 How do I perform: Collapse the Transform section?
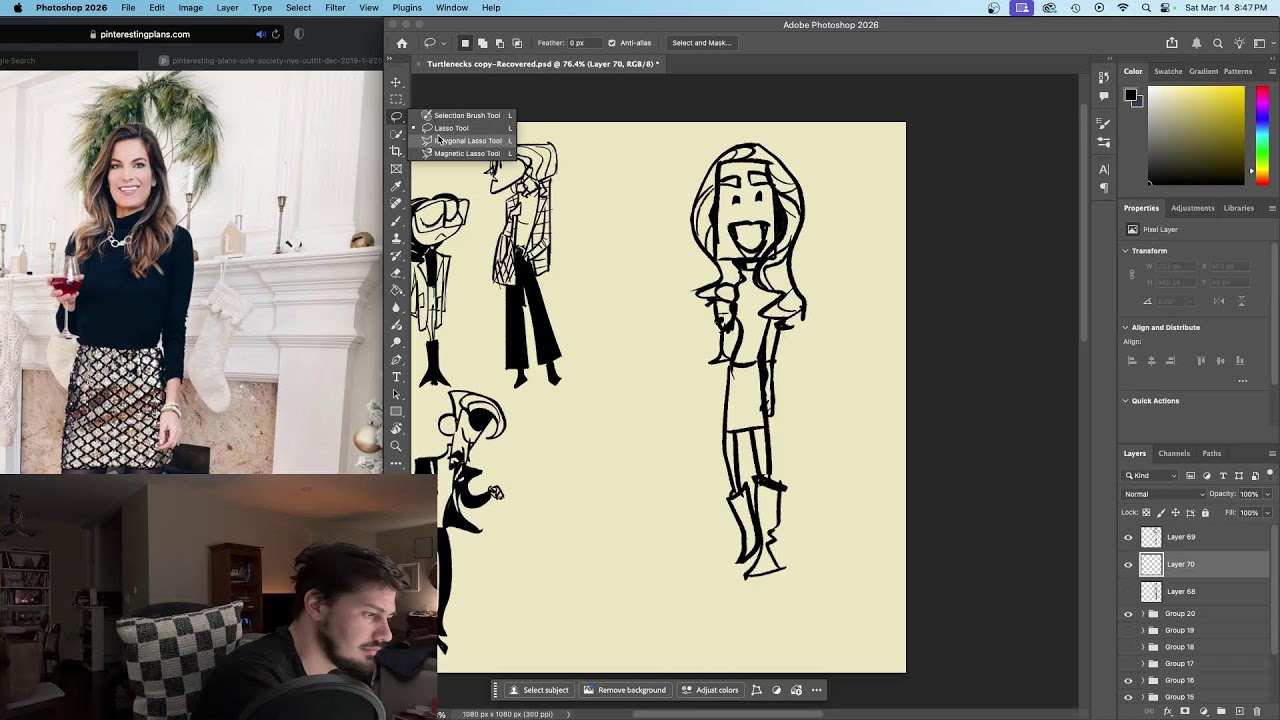click(x=1126, y=251)
